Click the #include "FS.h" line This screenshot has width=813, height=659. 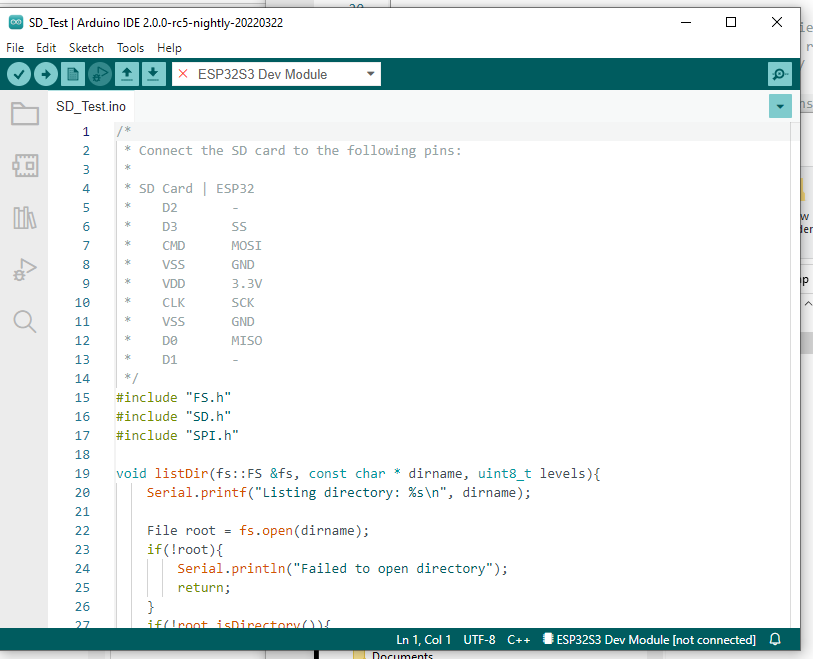(174, 398)
